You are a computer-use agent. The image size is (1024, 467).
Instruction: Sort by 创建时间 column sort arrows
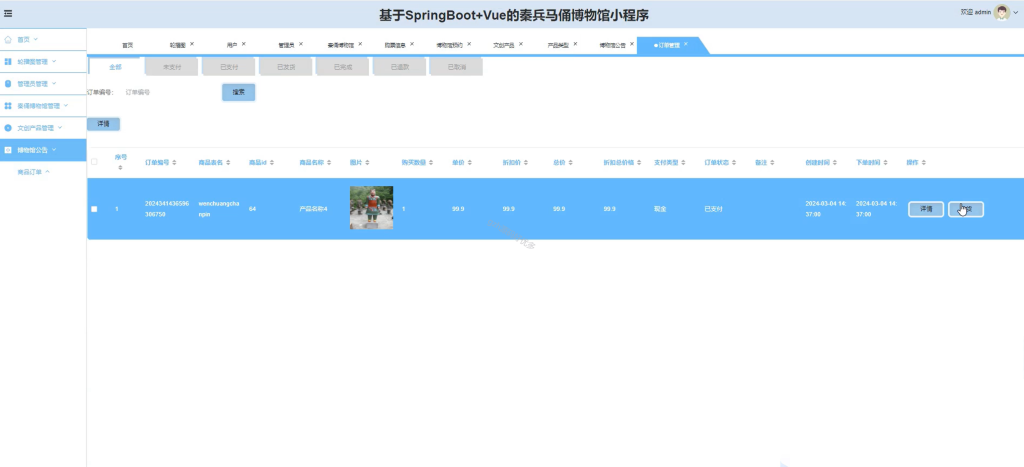[x=835, y=162]
